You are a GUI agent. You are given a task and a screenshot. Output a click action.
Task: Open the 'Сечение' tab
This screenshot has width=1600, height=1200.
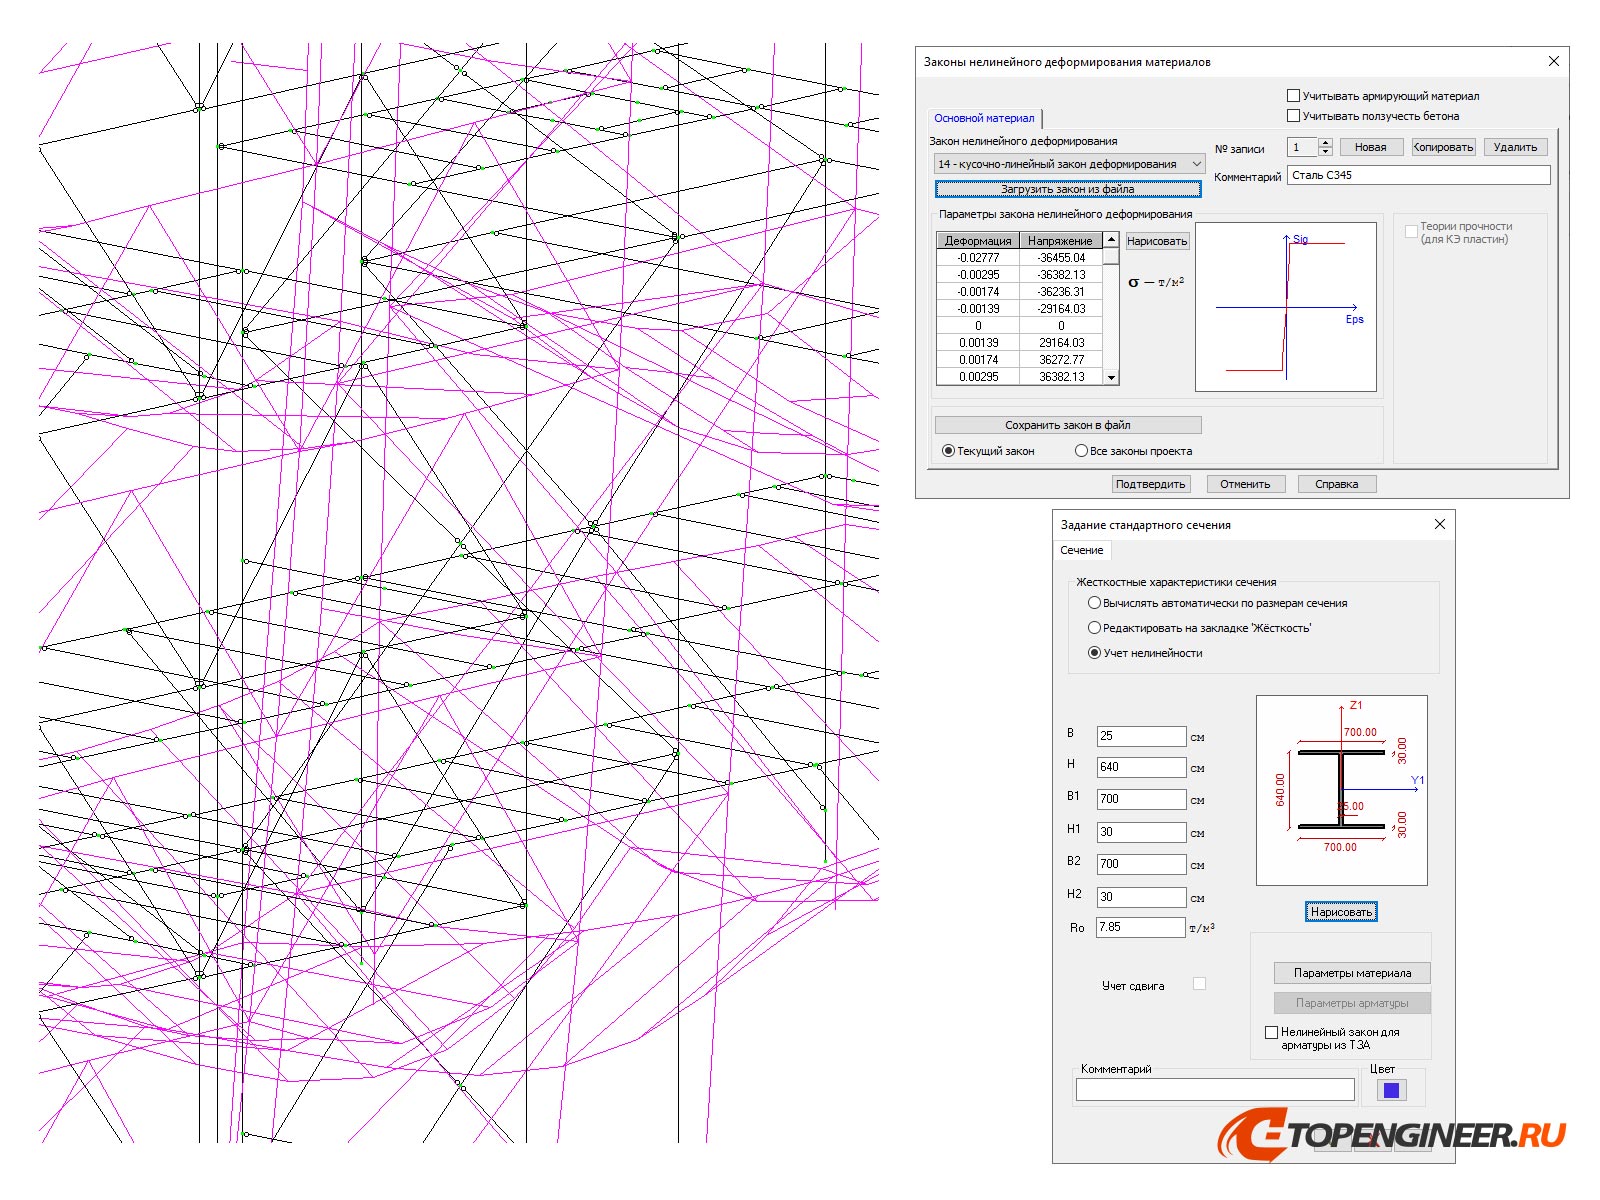[1081, 550]
